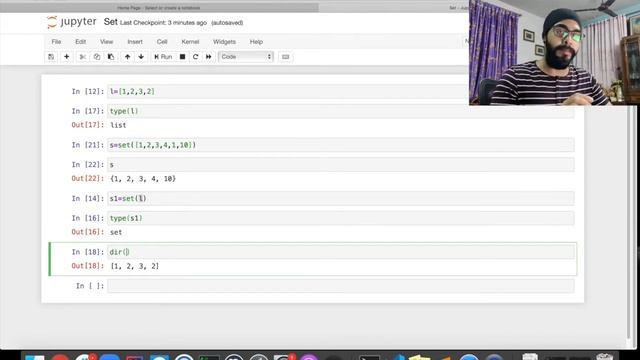Click the Out[22] prompt label
Viewport: 640px width, 360px height.
pyautogui.click(x=88, y=179)
